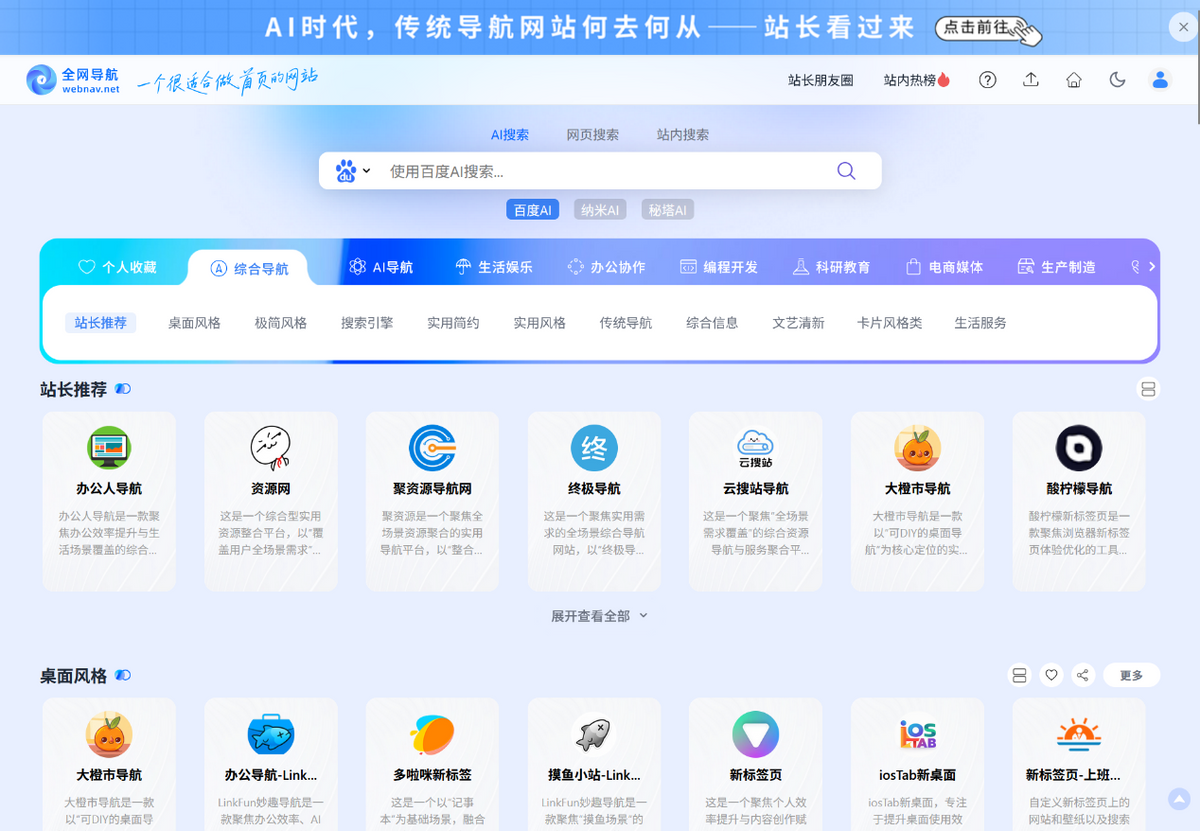Open the iosTab新桌面 site icon

pyautogui.click(x=917, y=735)
